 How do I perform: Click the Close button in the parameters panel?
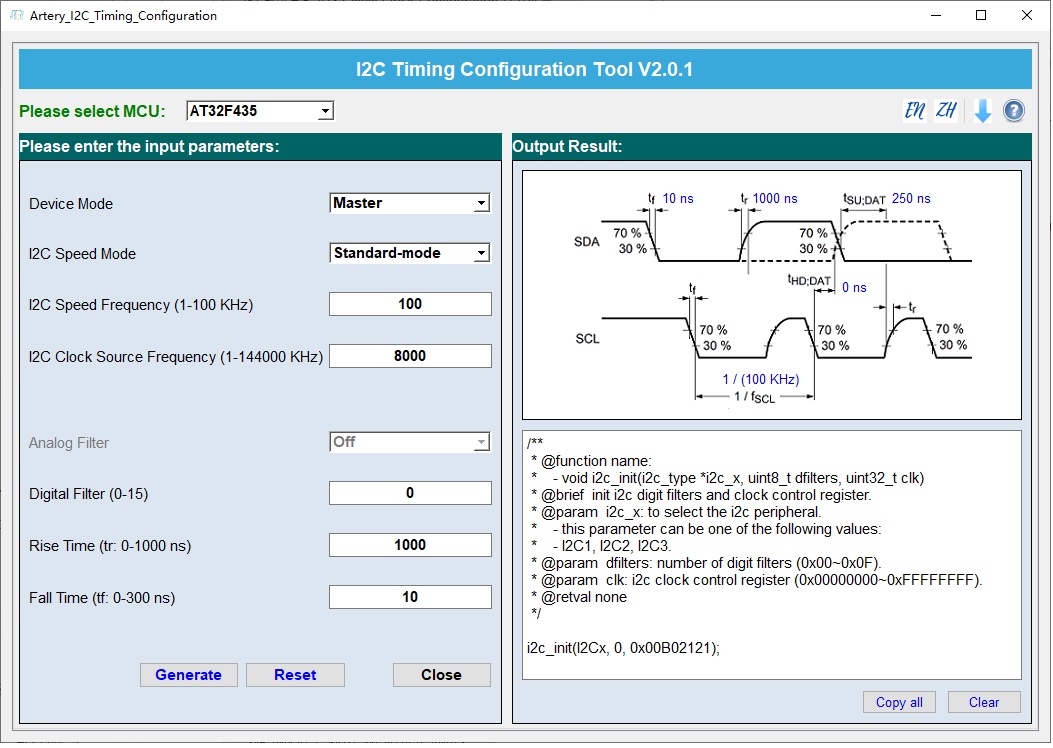point(441,675)
